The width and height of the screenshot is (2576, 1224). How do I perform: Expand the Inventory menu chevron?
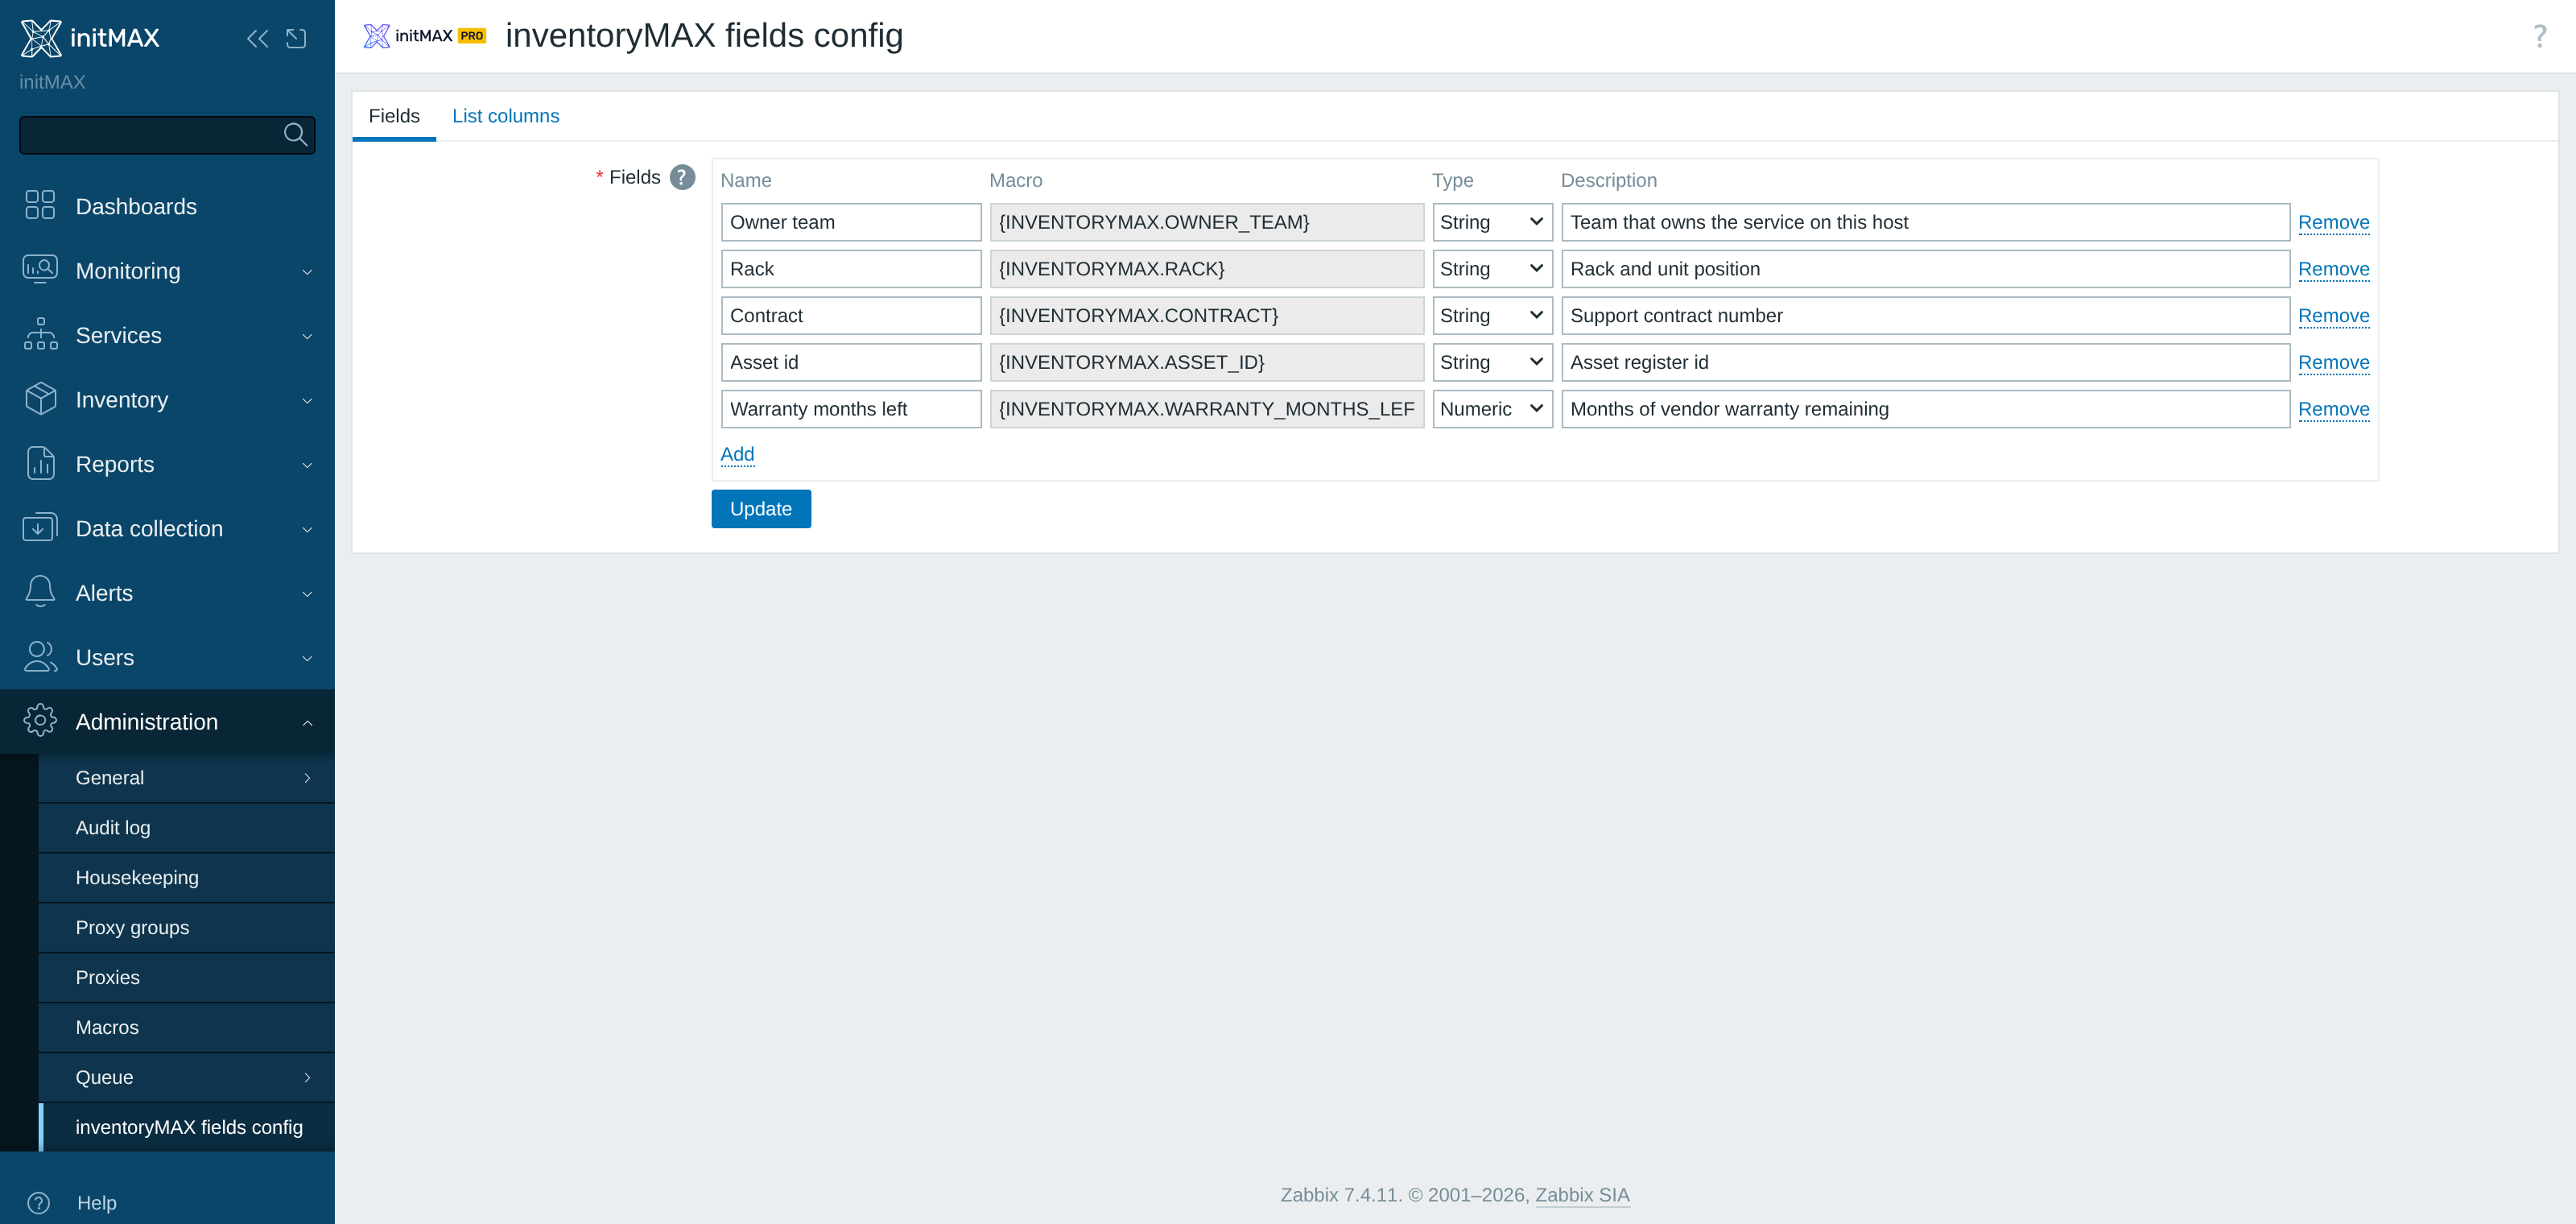tap(307, 400)
